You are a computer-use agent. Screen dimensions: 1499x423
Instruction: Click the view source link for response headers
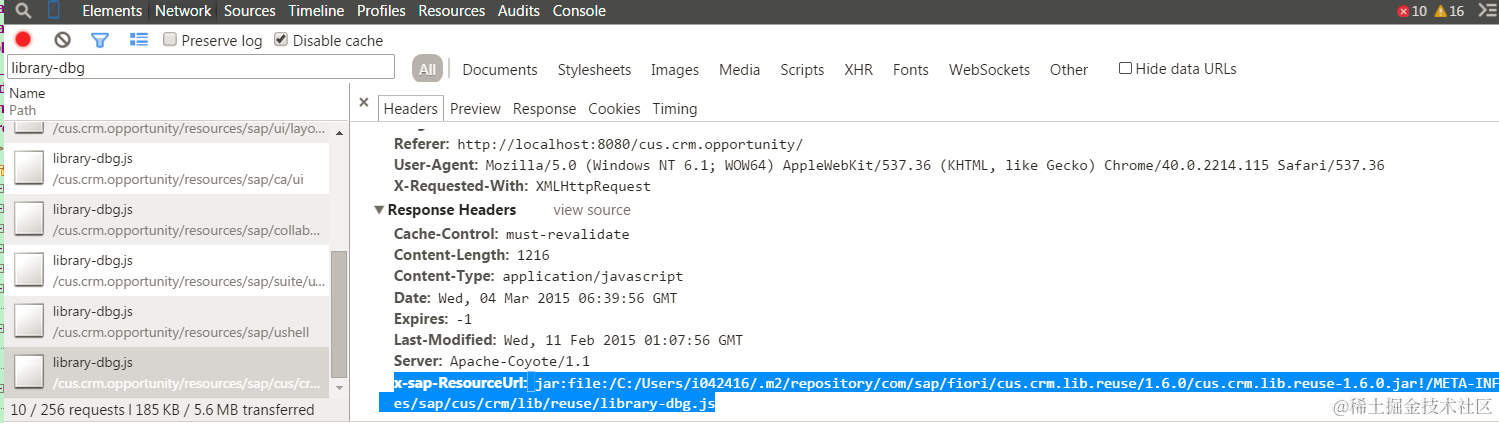click(x=592, y=210)
